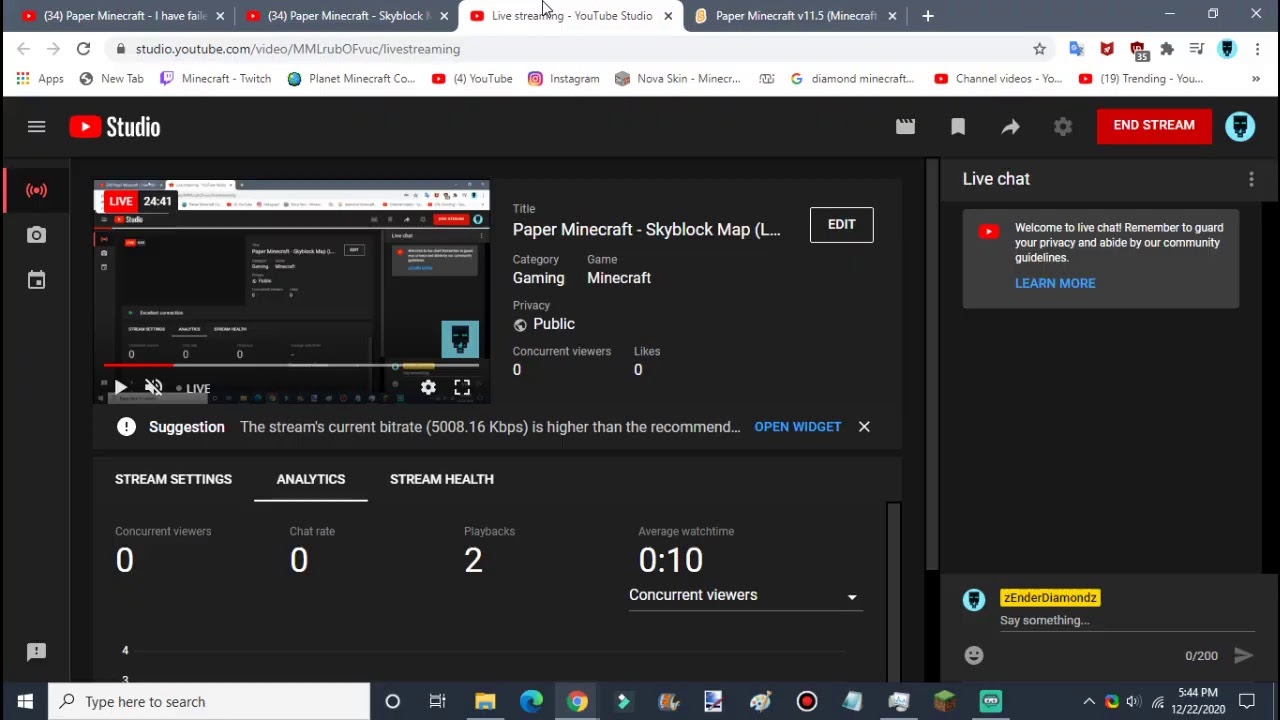Open Chrome extensions puzzle icon

coord(1167,49)
